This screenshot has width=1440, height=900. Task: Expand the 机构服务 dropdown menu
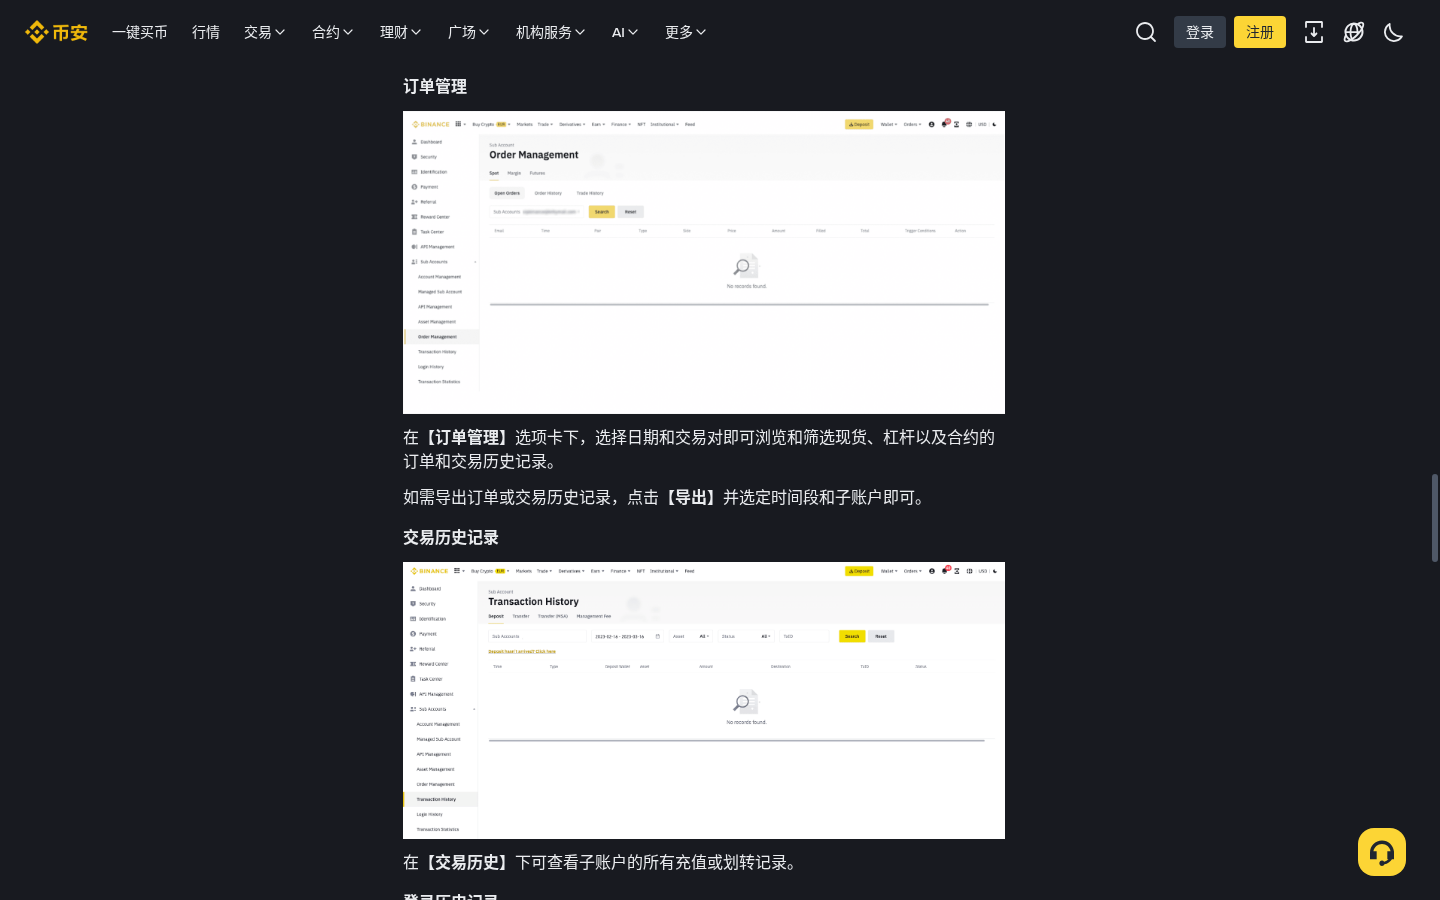[551, 32]
